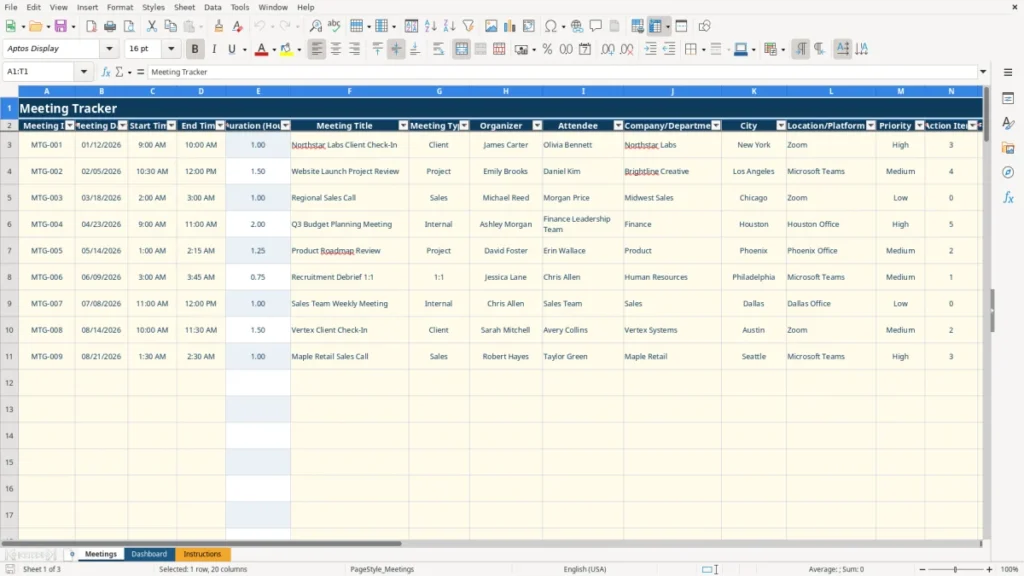Viewport: 1024px width, 576px height.
Task: Click the Copy icon
Action: (170, 26)
